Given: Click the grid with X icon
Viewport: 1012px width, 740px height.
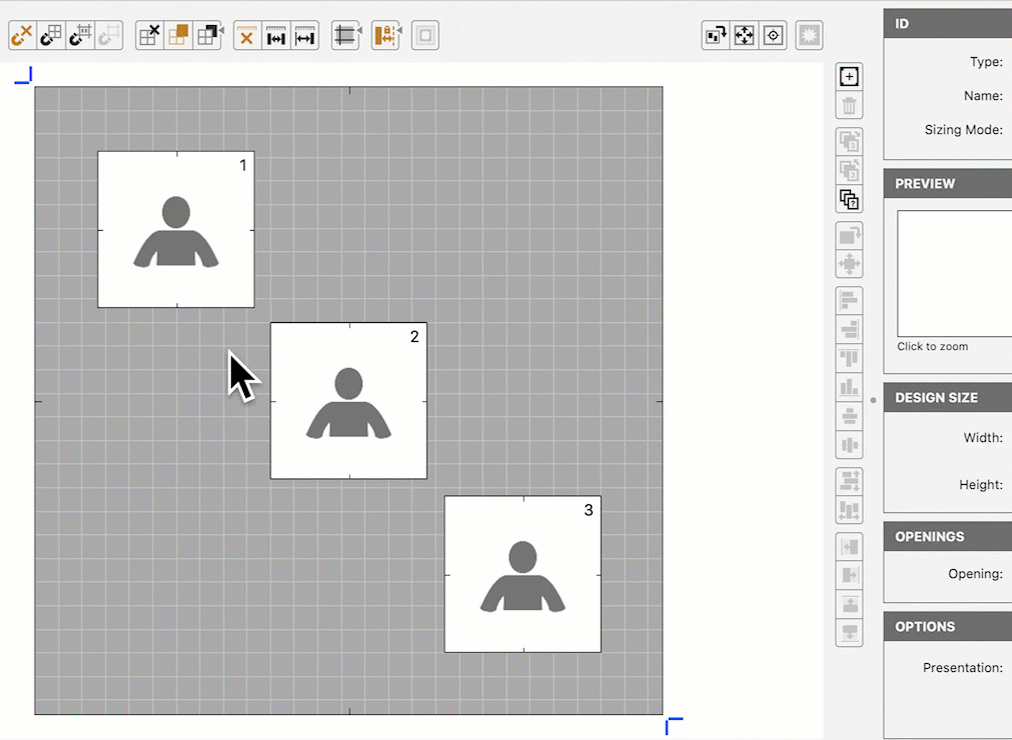Looking at the screenshot, I should coord(149,36).
